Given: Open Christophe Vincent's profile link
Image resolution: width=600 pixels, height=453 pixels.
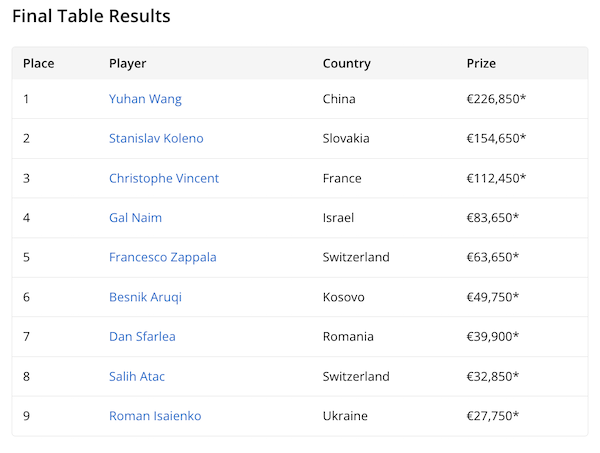Looking at the screenshot, I should tap(163, 178).
